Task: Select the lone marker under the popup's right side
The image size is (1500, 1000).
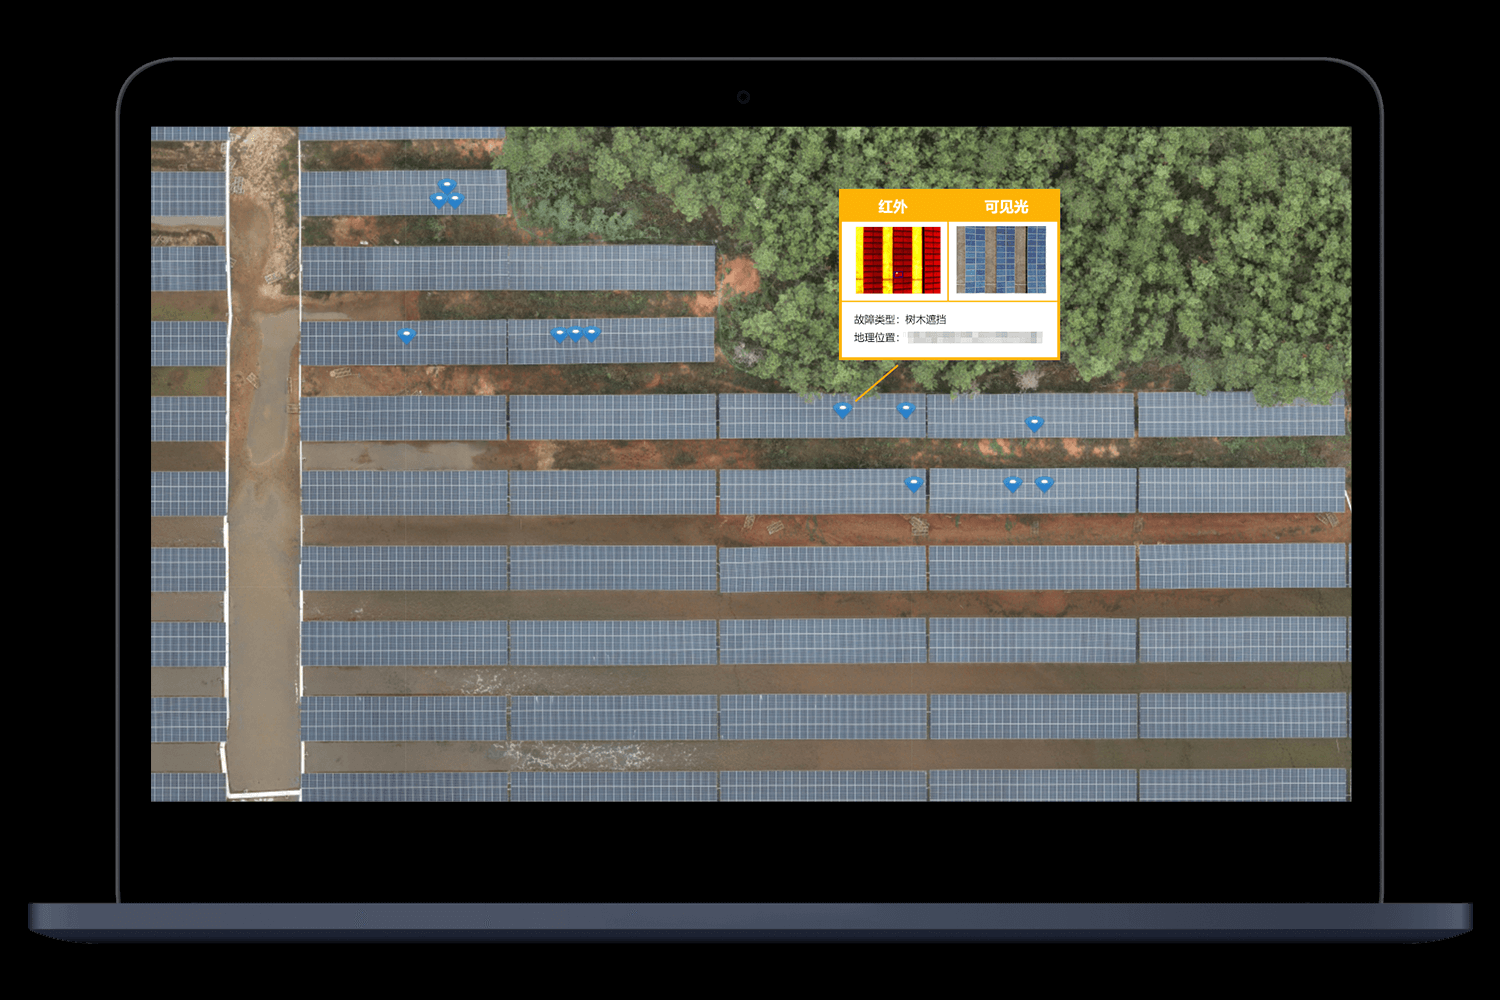Action: click(1035, 423)
